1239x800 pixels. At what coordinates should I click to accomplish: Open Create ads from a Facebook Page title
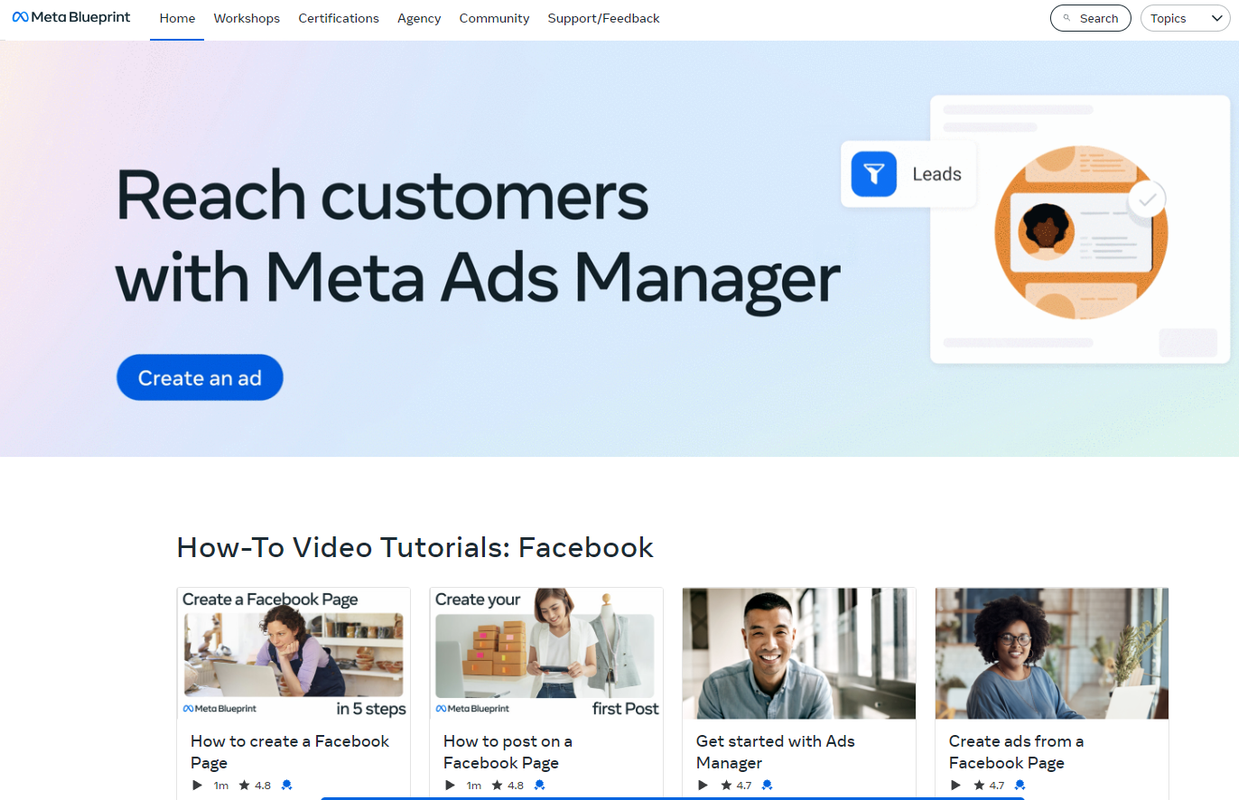[1016, 752]
